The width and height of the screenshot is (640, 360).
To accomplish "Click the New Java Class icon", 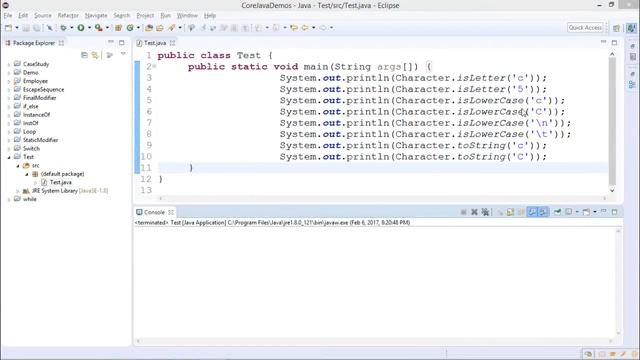I will coord(130,28).
